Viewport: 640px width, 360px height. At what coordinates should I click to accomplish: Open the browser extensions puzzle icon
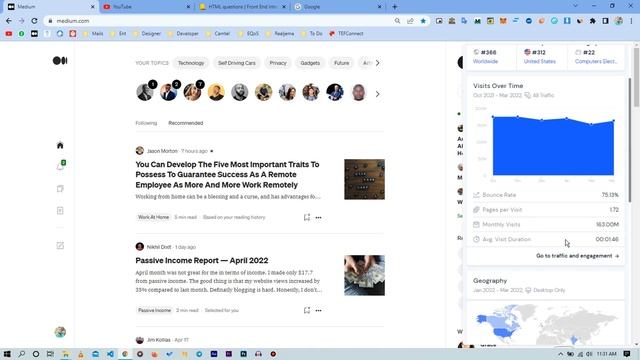coord(593,21)
